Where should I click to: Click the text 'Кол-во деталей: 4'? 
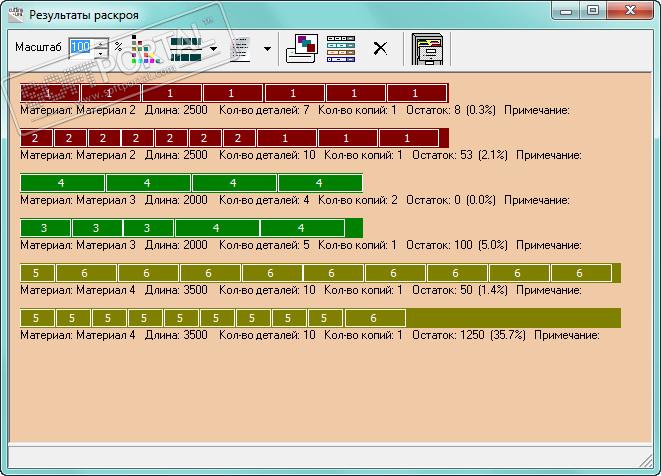tap(264, 200)
